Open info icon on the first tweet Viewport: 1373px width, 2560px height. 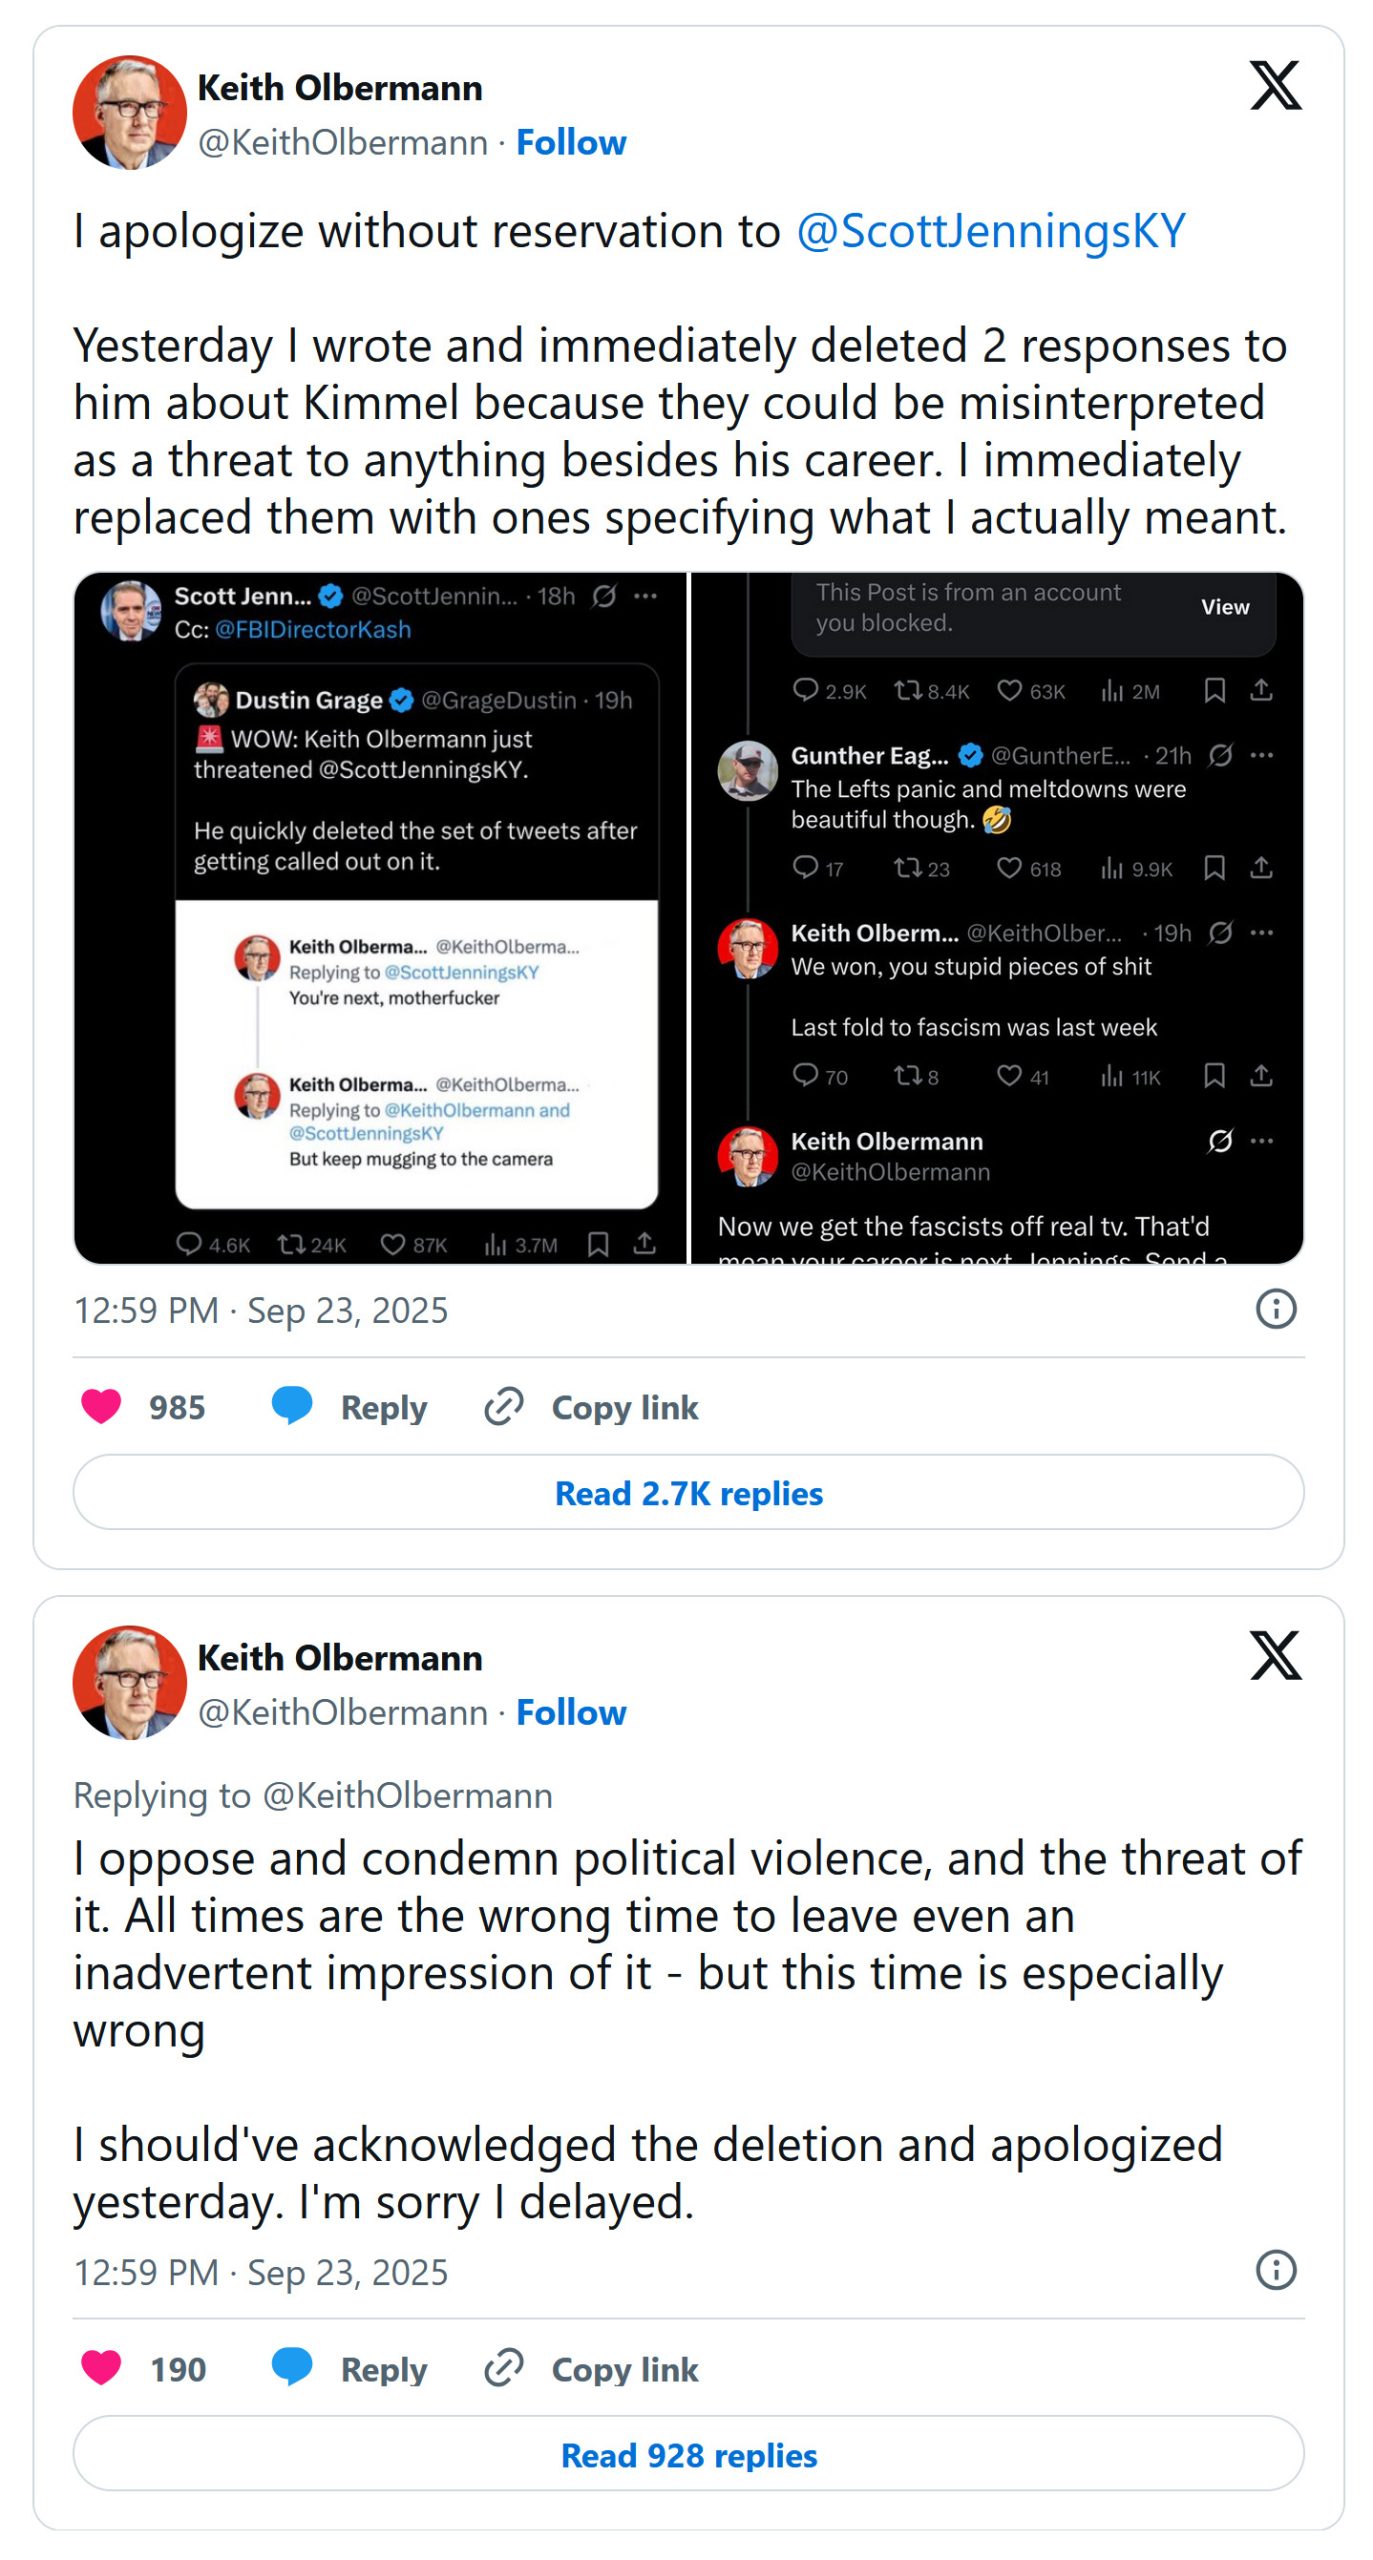click(x=1274, y=1307)
